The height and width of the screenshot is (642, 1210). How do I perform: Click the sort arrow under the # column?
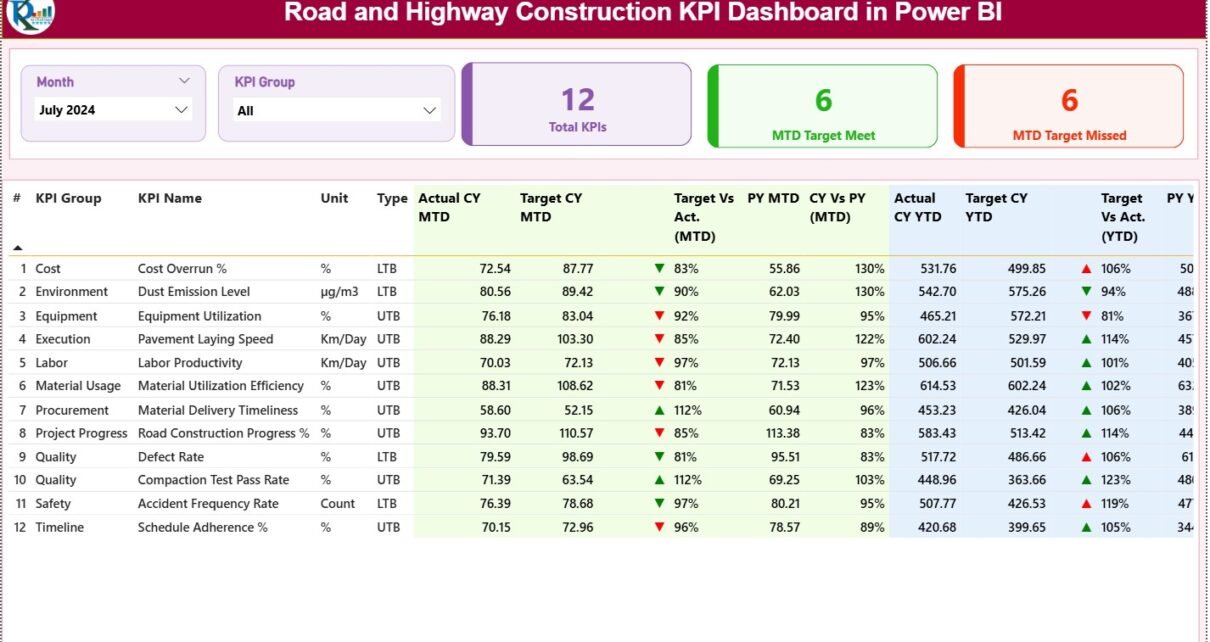pyautogui.click(x=17, y=247)
